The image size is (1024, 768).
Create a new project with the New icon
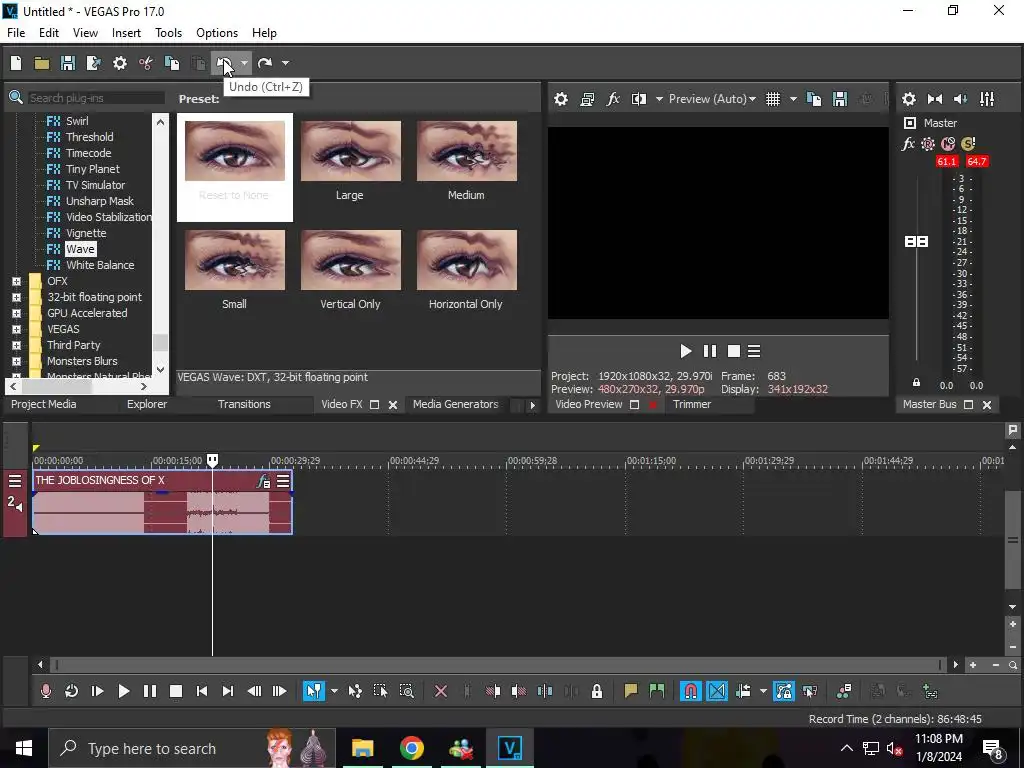(16, 63)
